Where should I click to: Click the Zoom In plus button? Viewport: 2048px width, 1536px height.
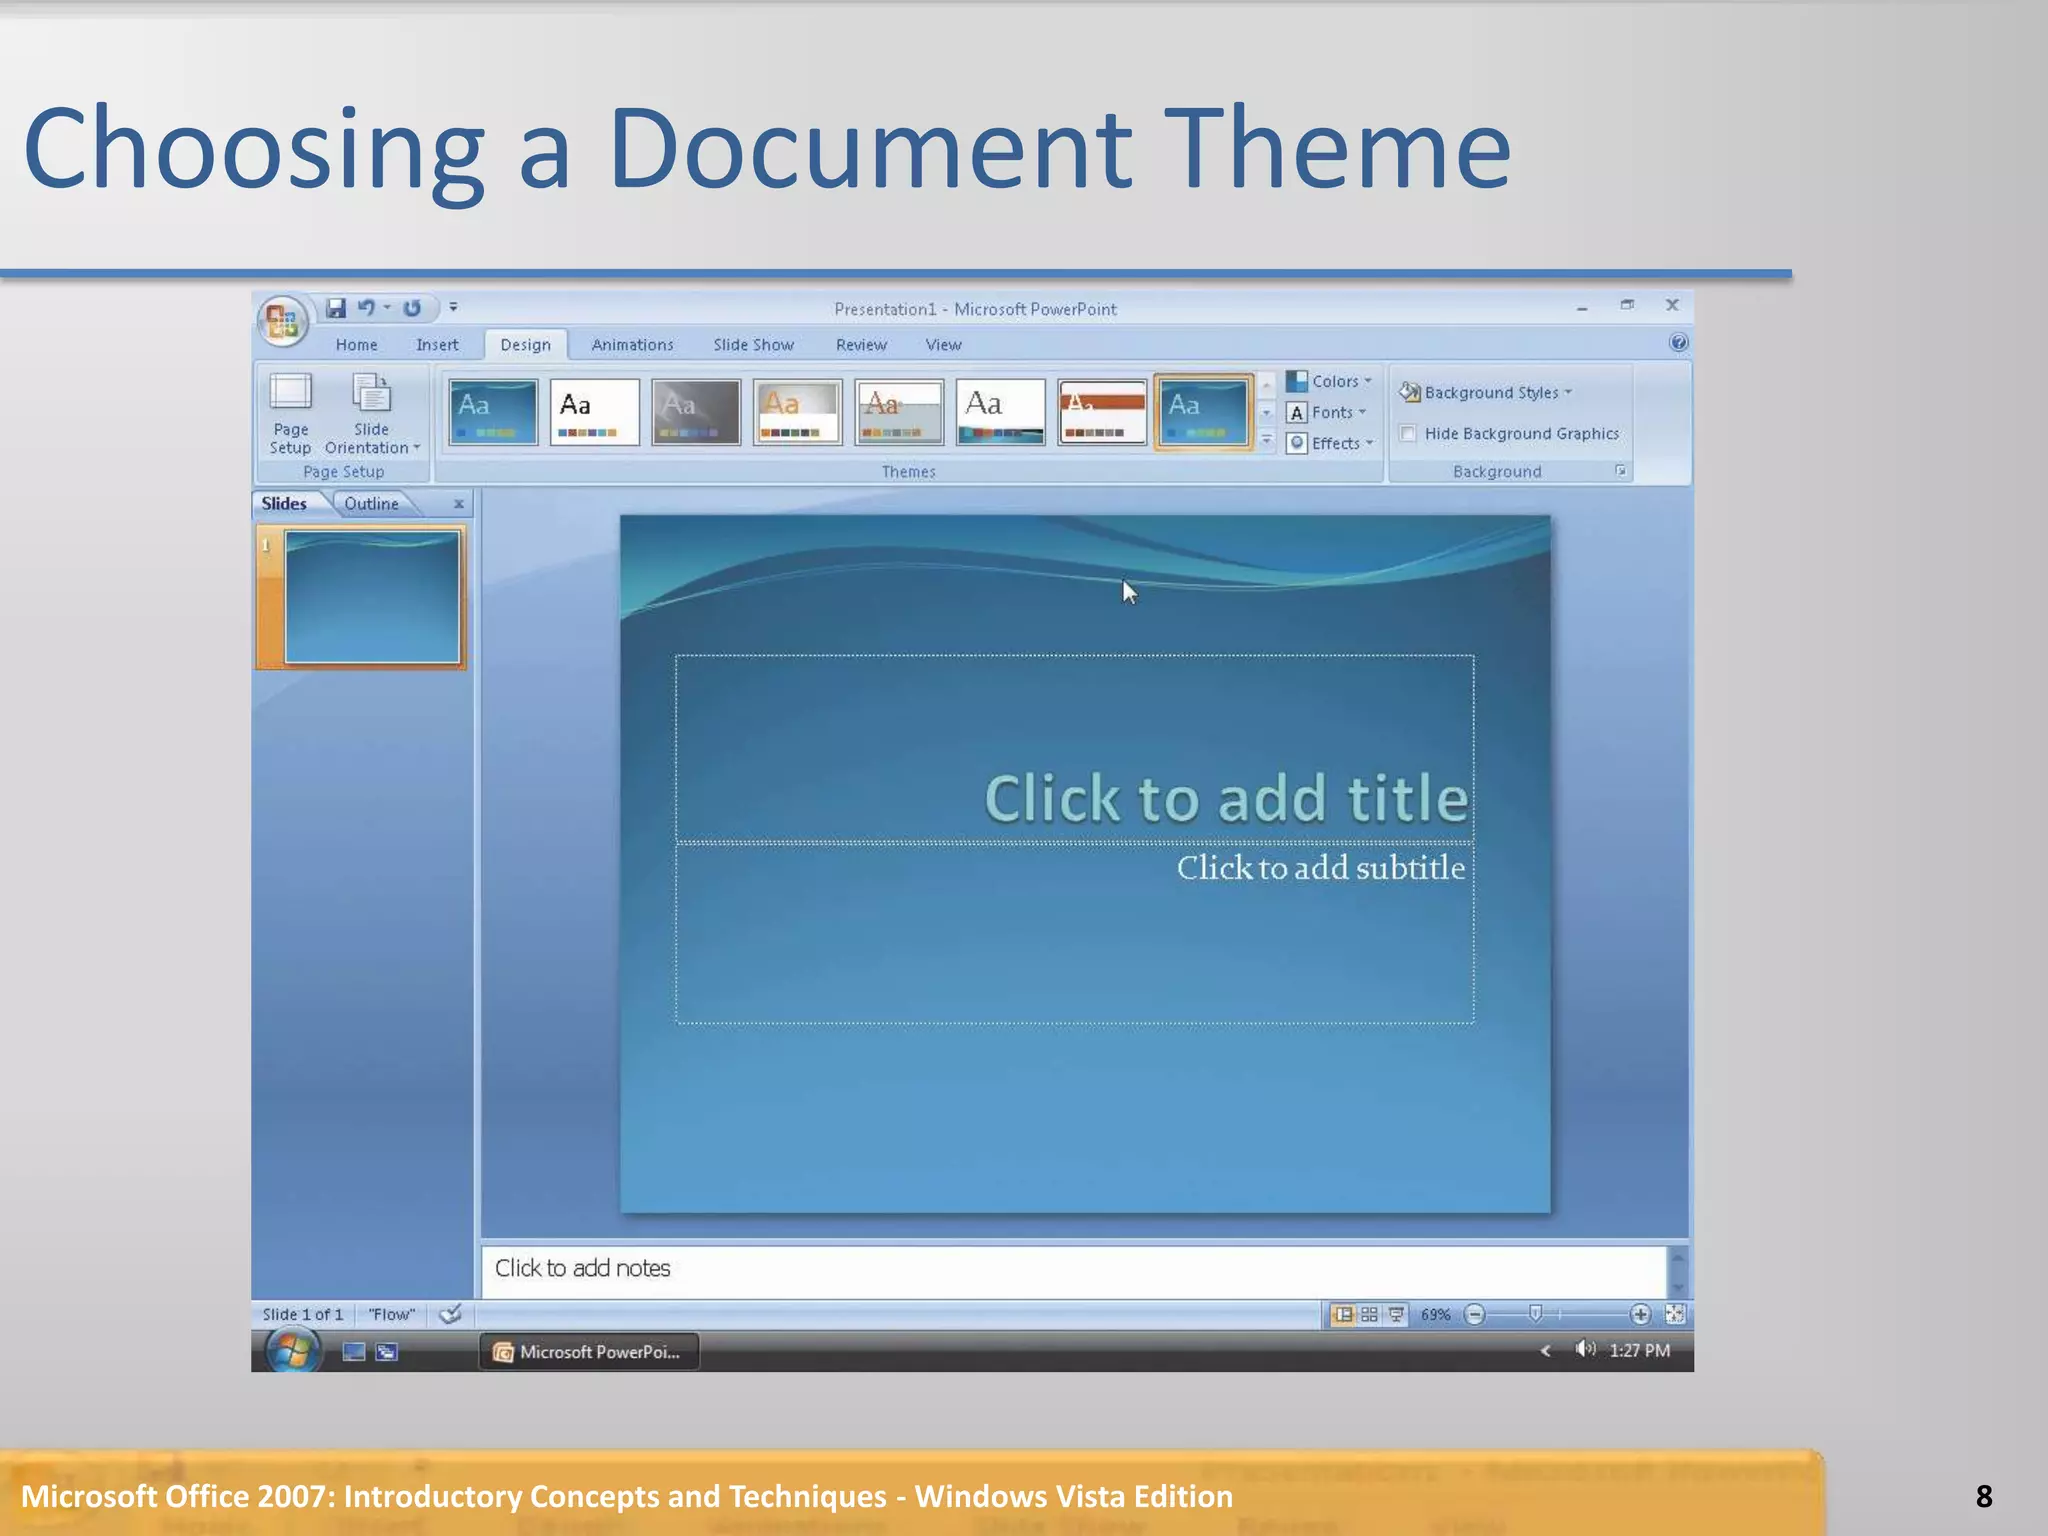click(x=1640, y=1314)
